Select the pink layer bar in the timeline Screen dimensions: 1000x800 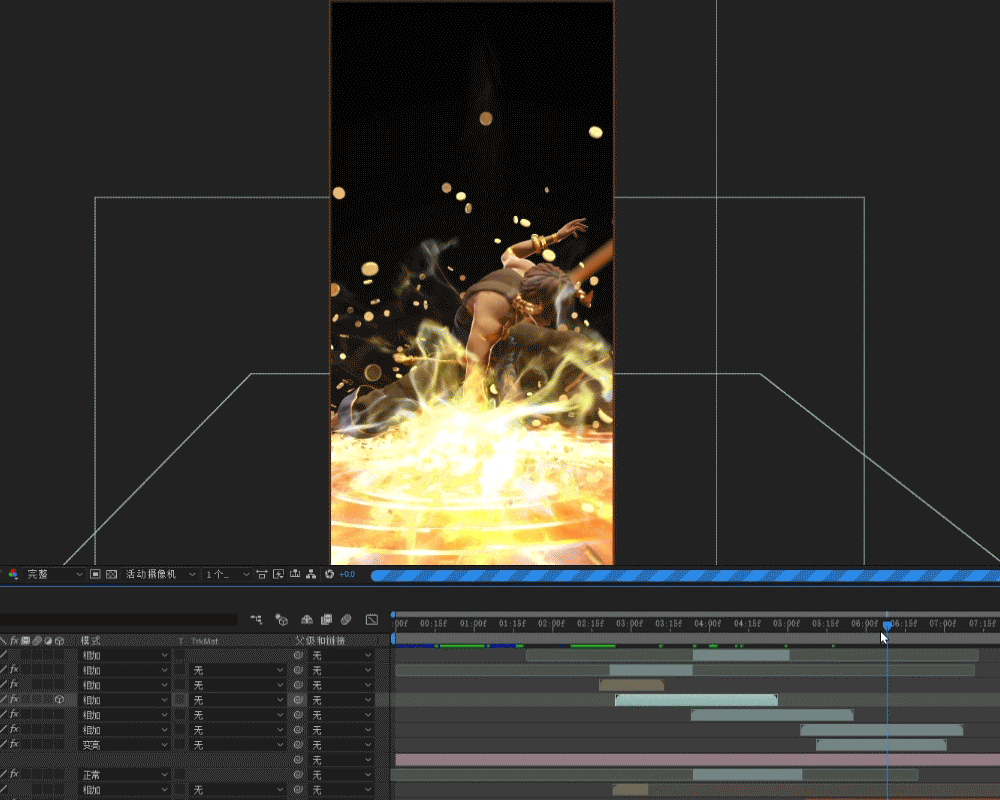pos(698,760)
